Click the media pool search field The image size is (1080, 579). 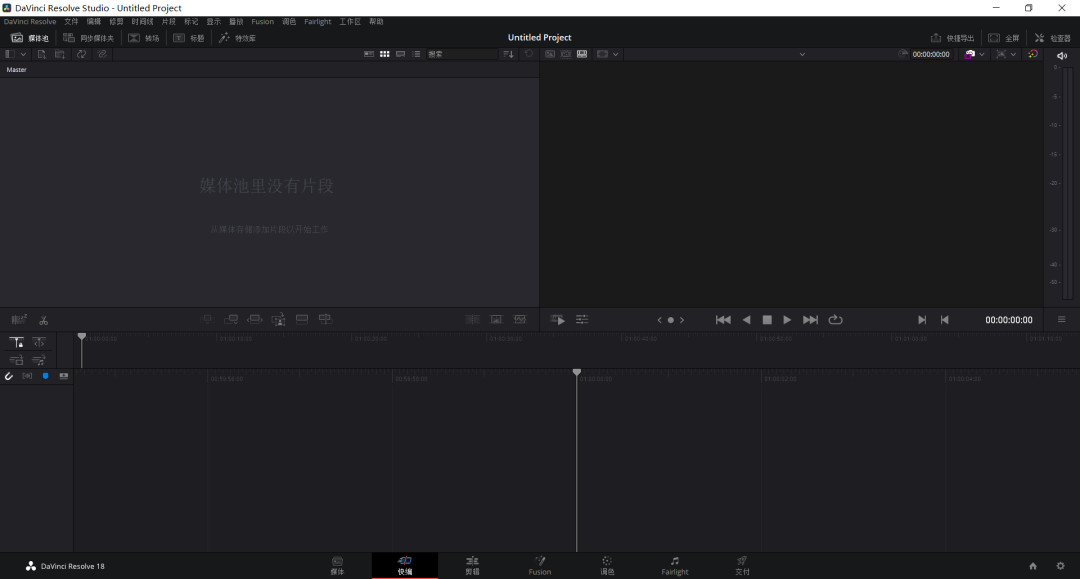(x=460, y=54)
